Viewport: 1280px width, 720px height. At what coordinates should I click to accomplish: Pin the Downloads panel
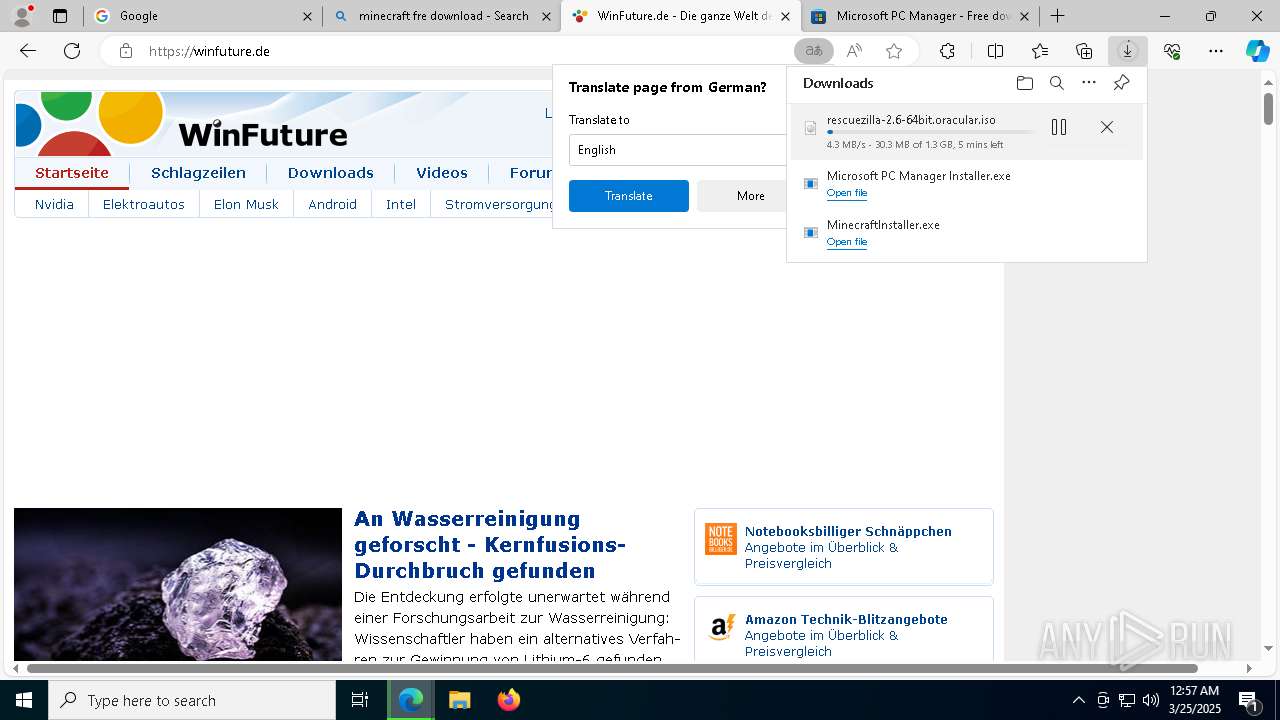click(1121, 83)
